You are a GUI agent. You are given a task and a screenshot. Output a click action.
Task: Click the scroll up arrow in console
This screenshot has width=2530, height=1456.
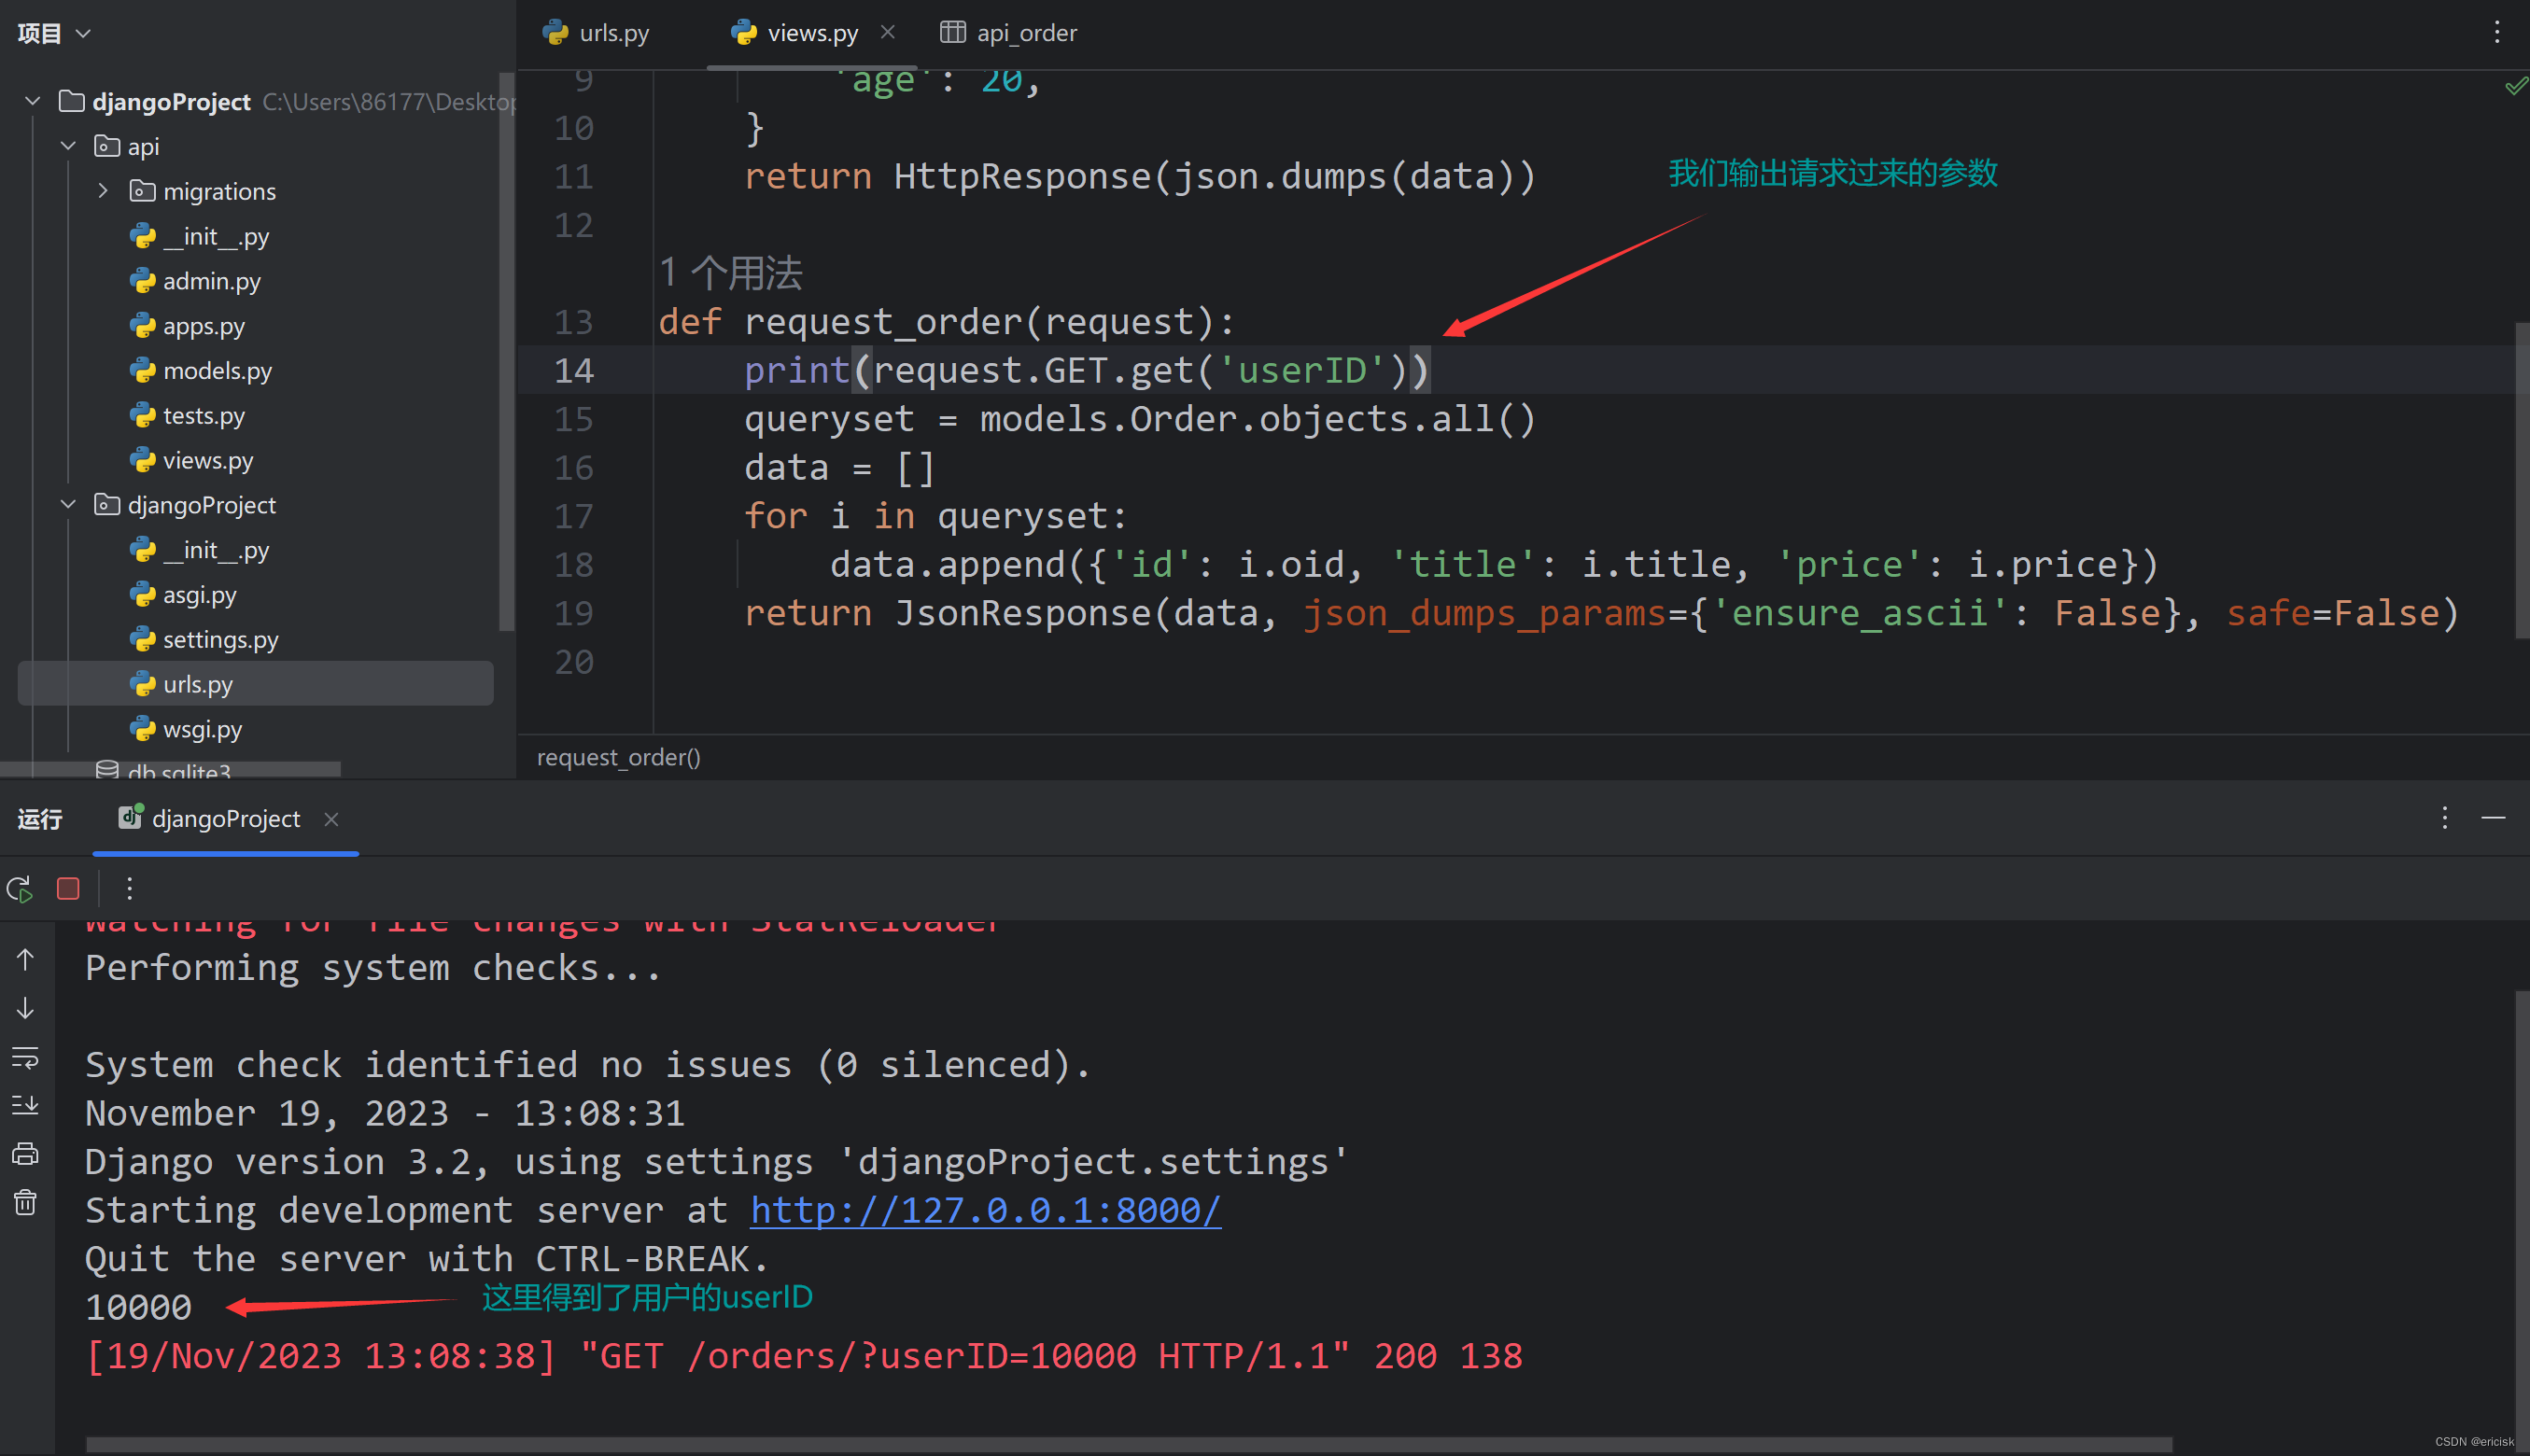(26, 960)
